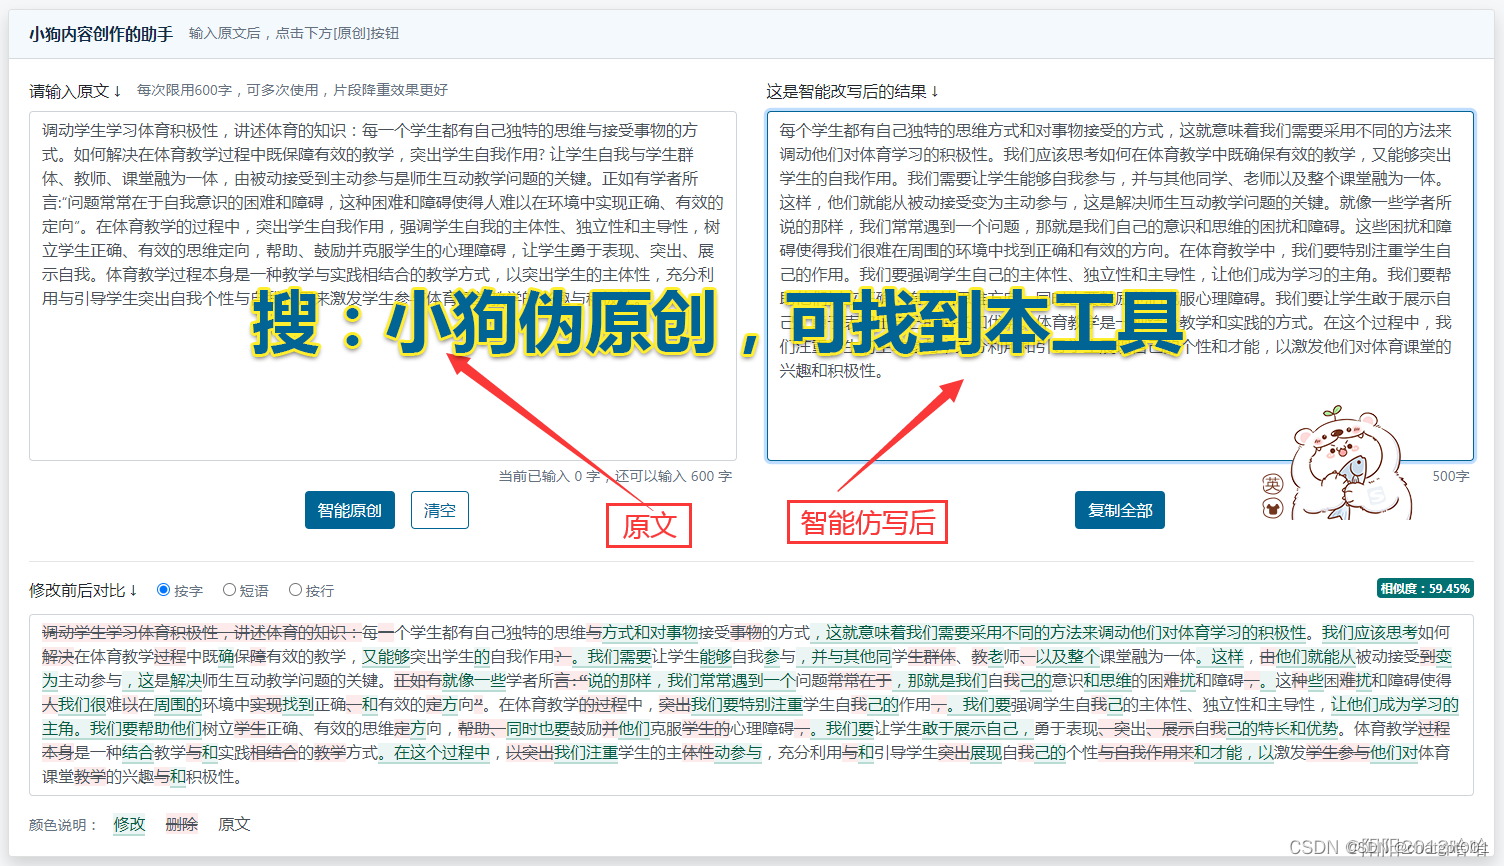Clear the input with 清空 button
The height and width of the screenshot is (866, 1504).
(440, 510)
